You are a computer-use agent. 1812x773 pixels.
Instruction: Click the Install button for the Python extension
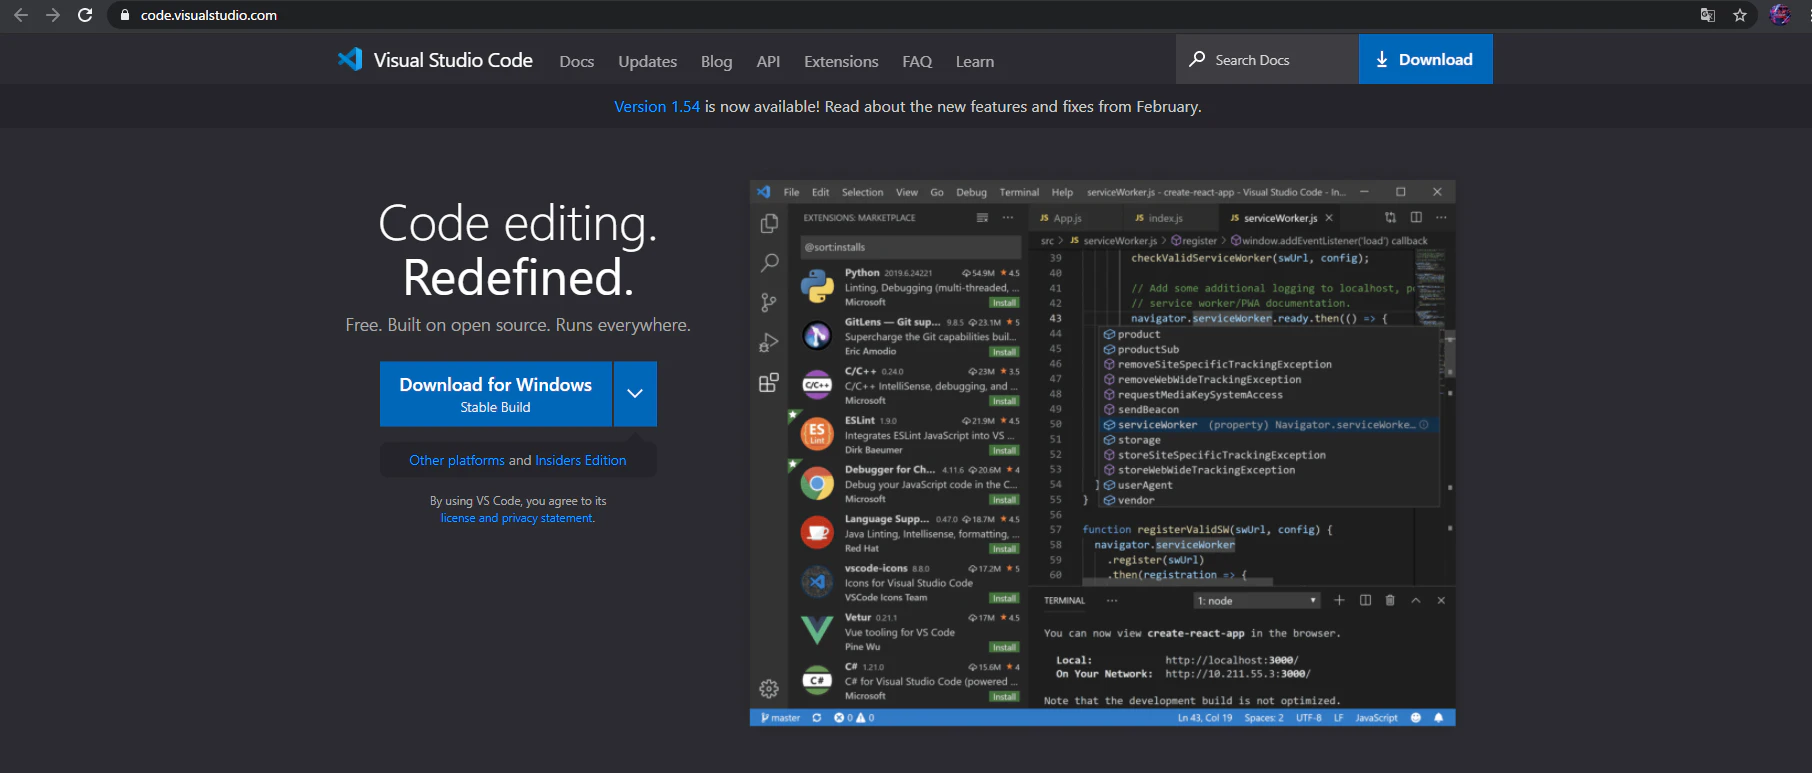pos(1004,302)
